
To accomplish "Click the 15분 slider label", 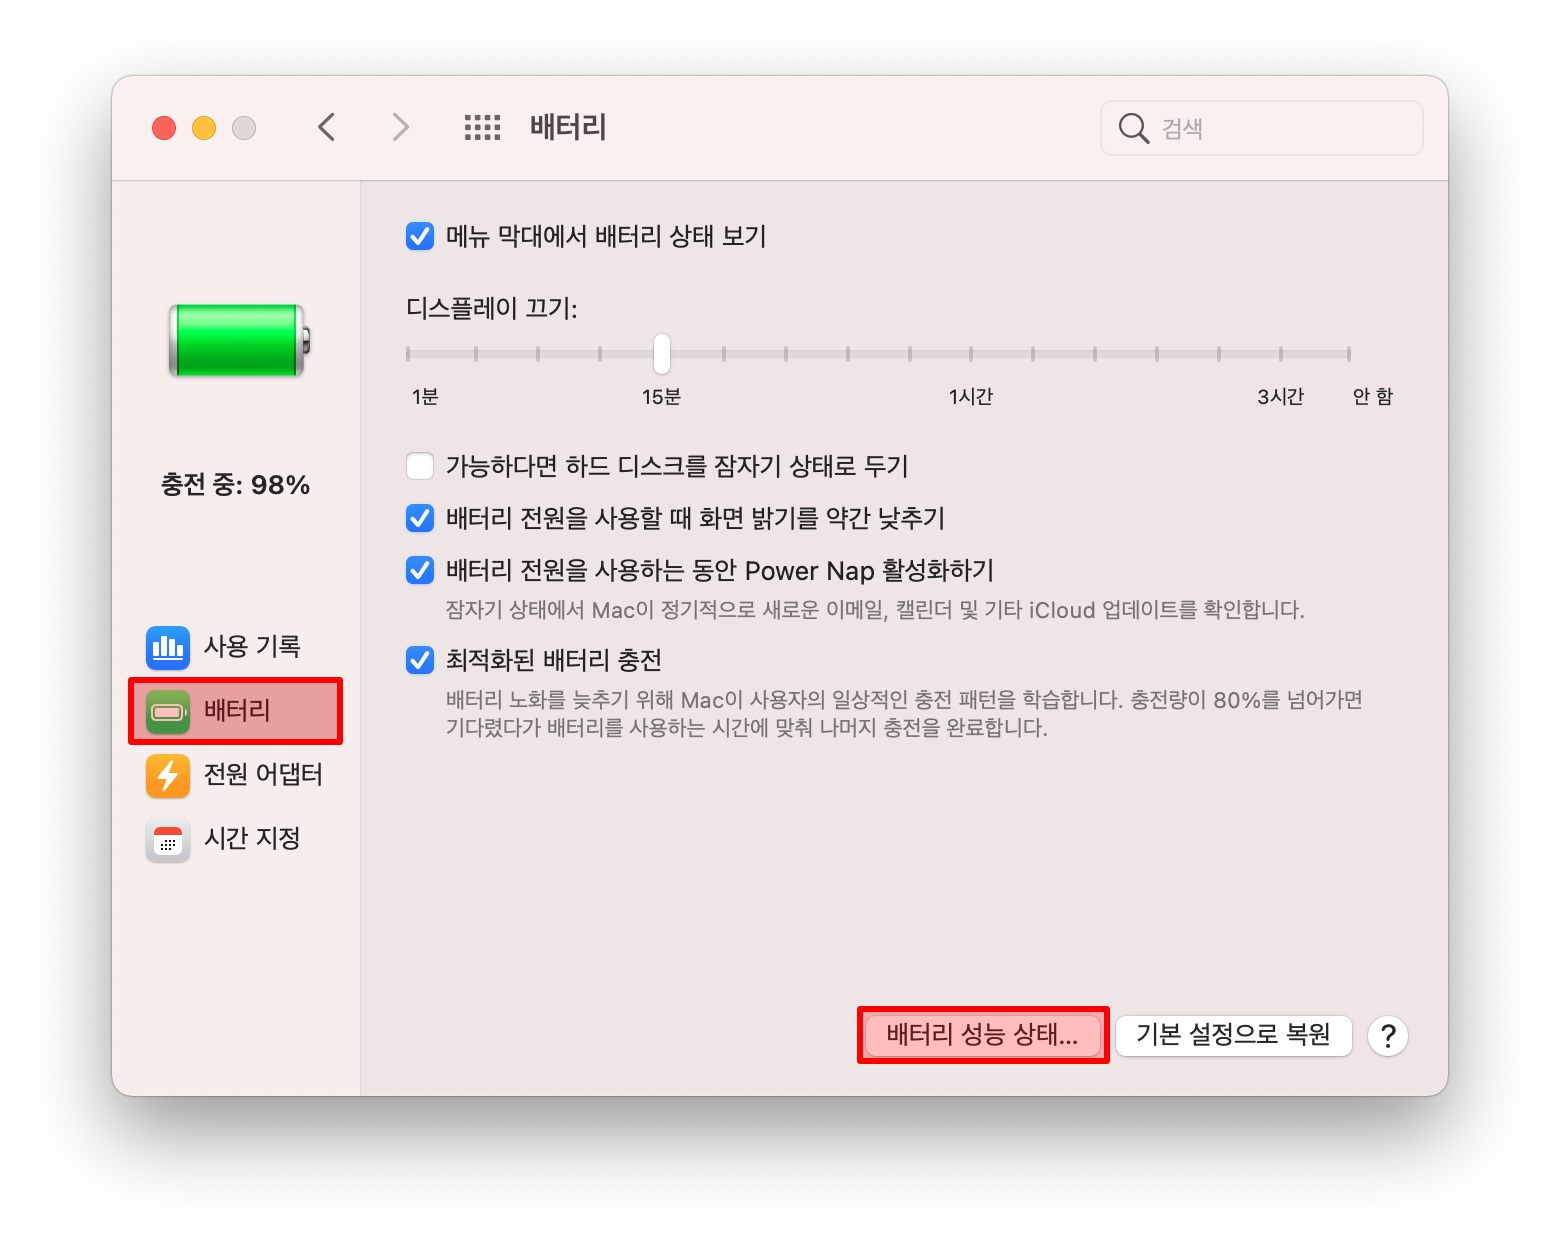I will pos(661,397).
